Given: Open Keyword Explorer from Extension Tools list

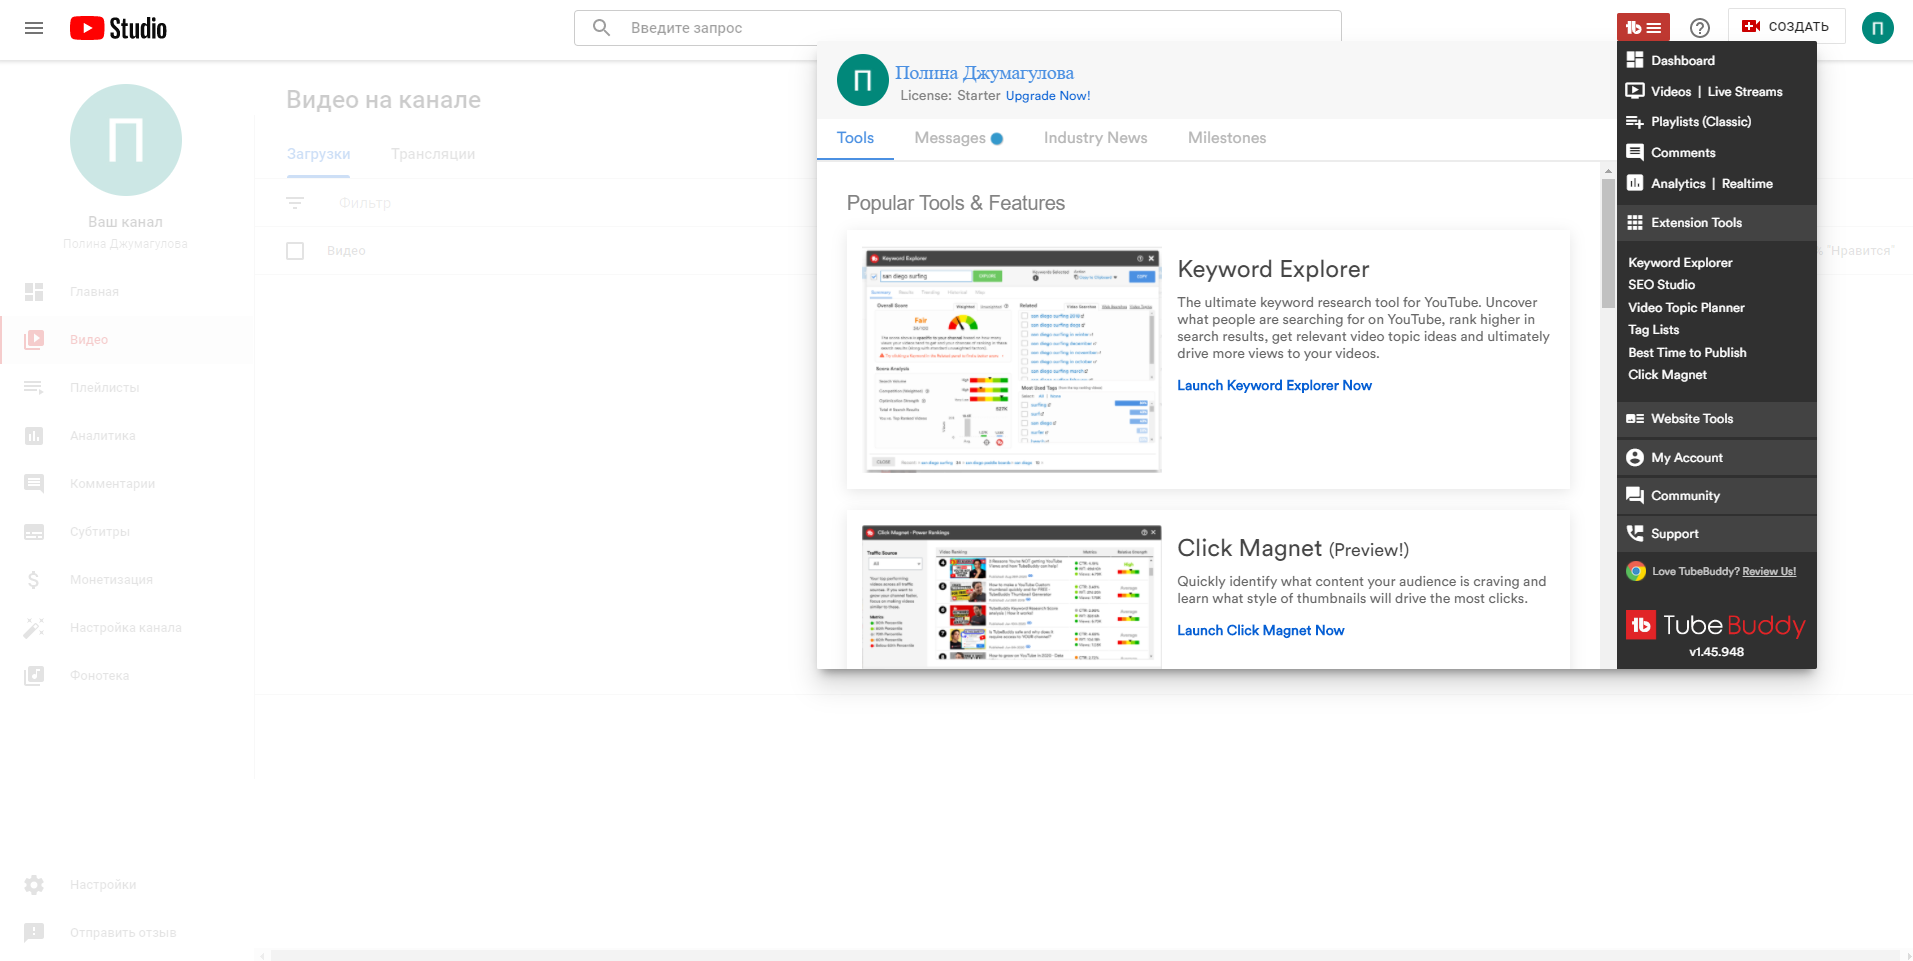Looking at the screenshot, I should pyautogui.click(x=1680, y=262).
